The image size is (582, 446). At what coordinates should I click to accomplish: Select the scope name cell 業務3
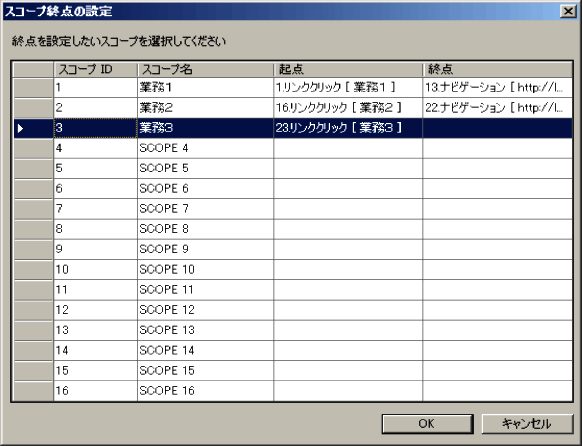206,128
